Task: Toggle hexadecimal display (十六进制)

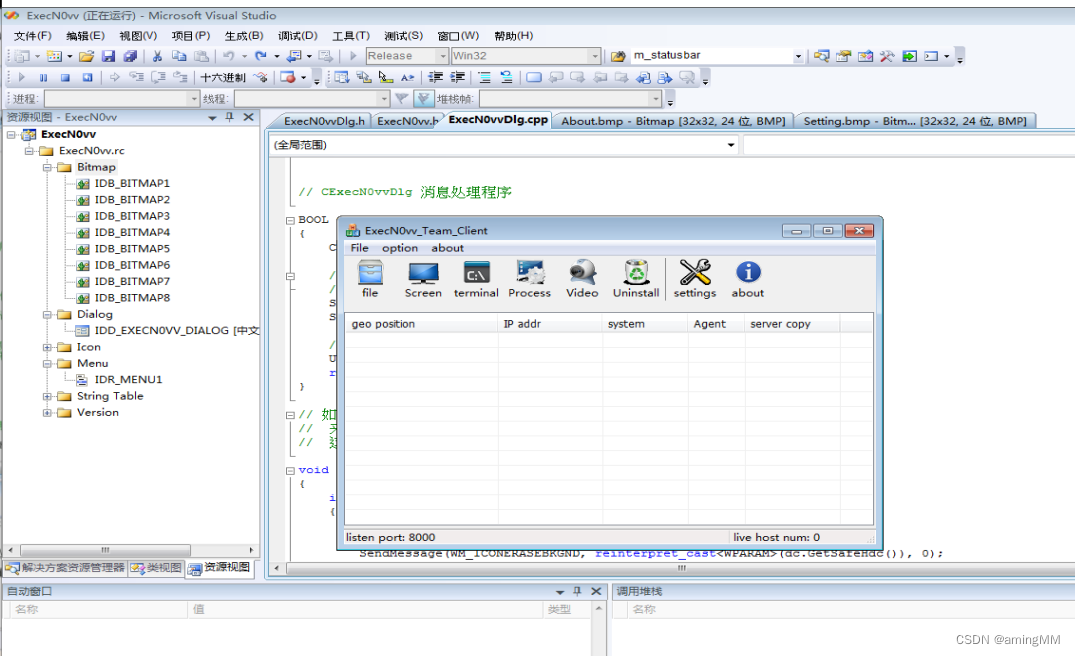Action: tap(223, 77)
